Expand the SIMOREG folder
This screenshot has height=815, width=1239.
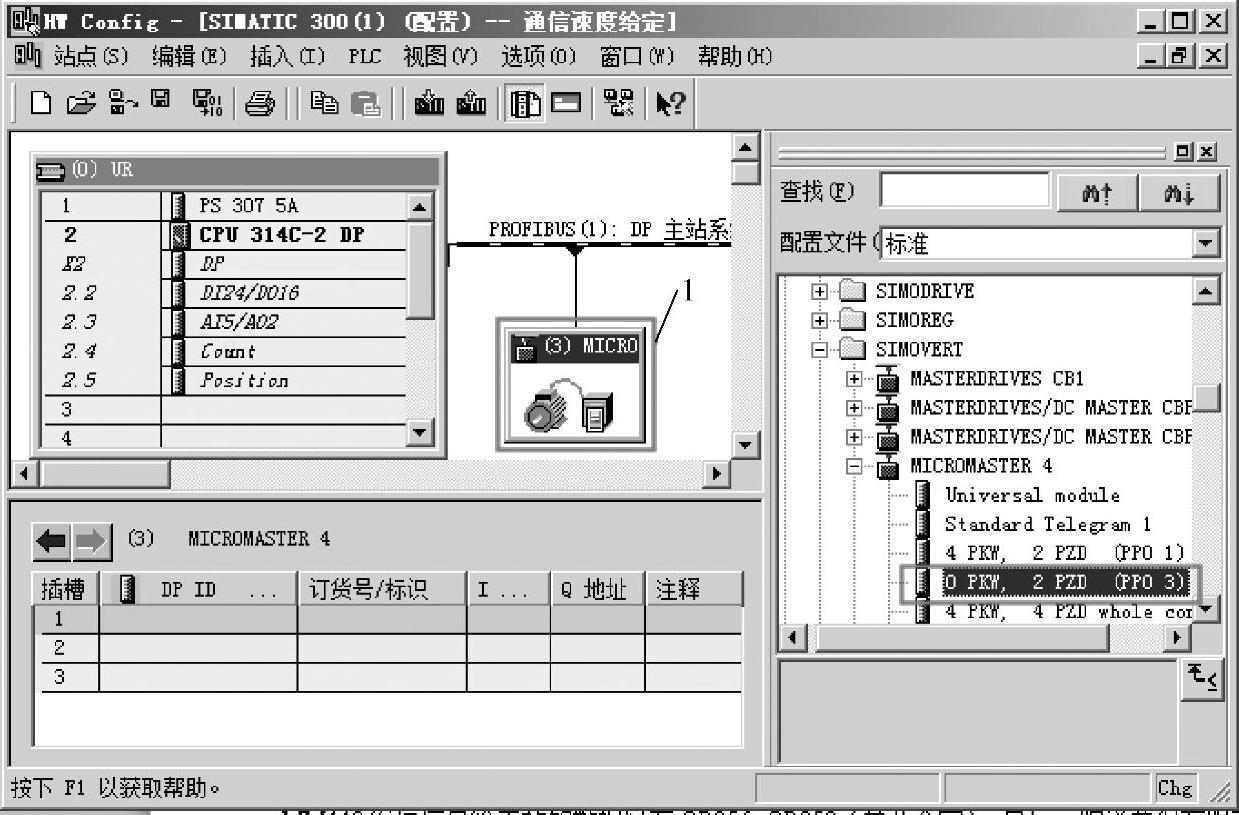click(x=820, y=321)
